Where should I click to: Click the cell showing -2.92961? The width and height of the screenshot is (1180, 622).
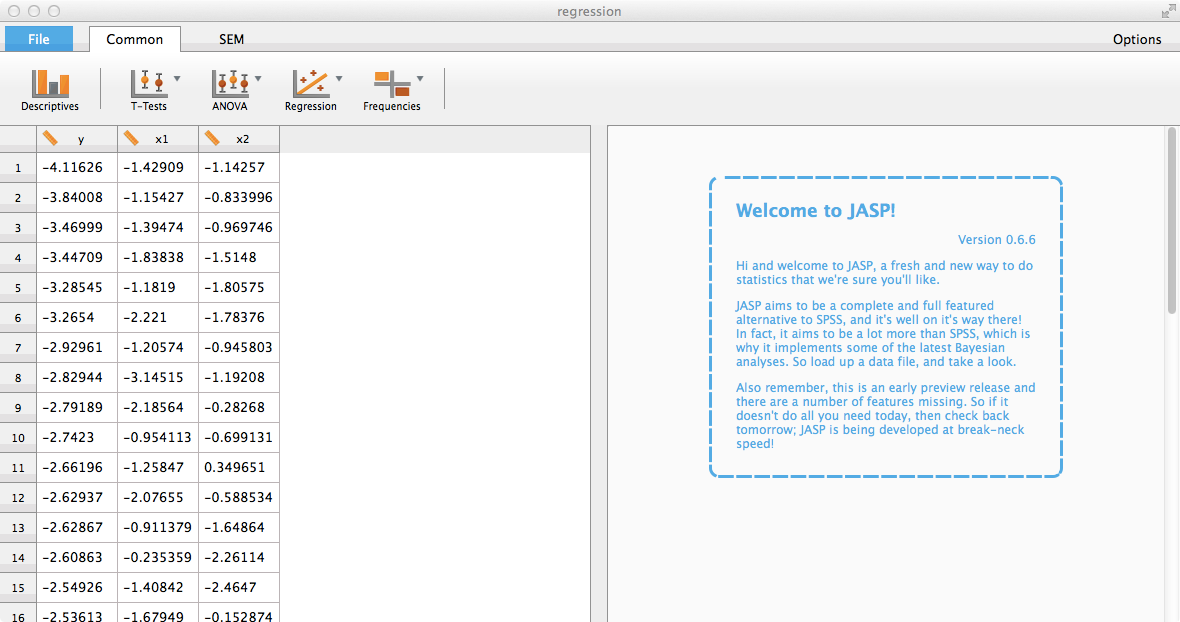(77, 348)
